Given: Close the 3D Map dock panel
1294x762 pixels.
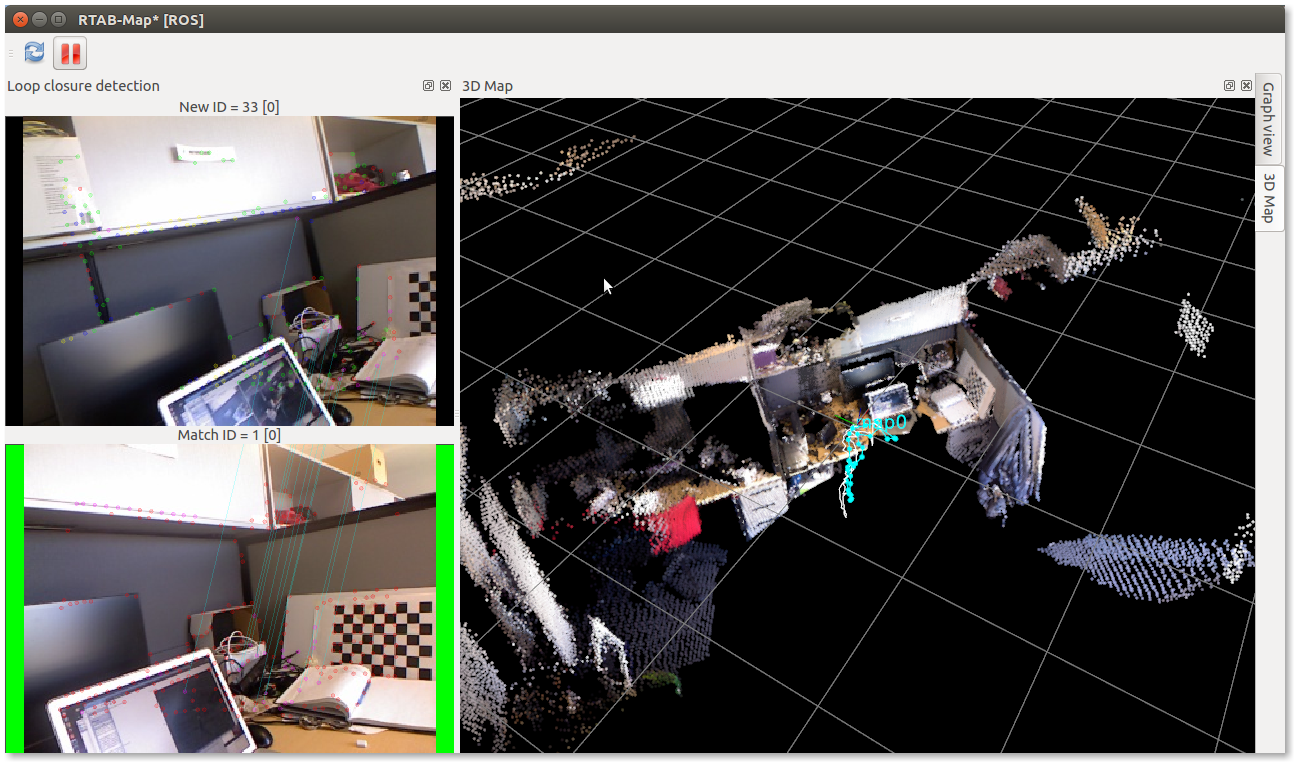Looking at the screenshot, I should pos(1246,86).
